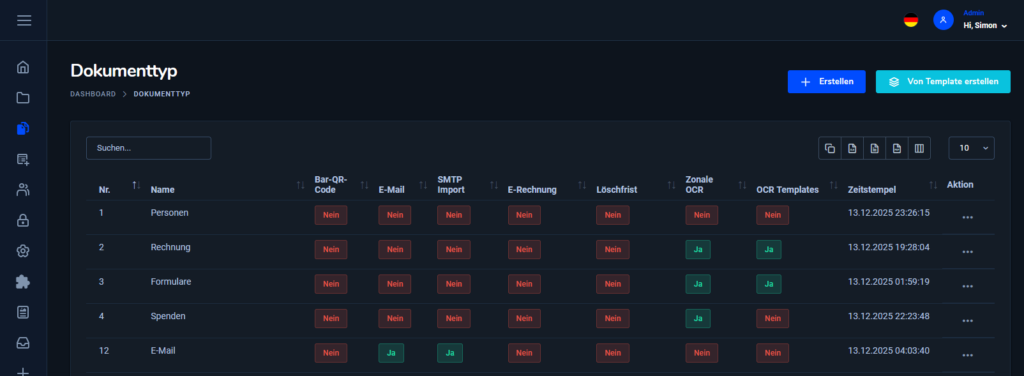Click timestamp 13.12.2025 19:28:04
The image size is (1024, 376).
pyautogui.click(x=888, y=247)
